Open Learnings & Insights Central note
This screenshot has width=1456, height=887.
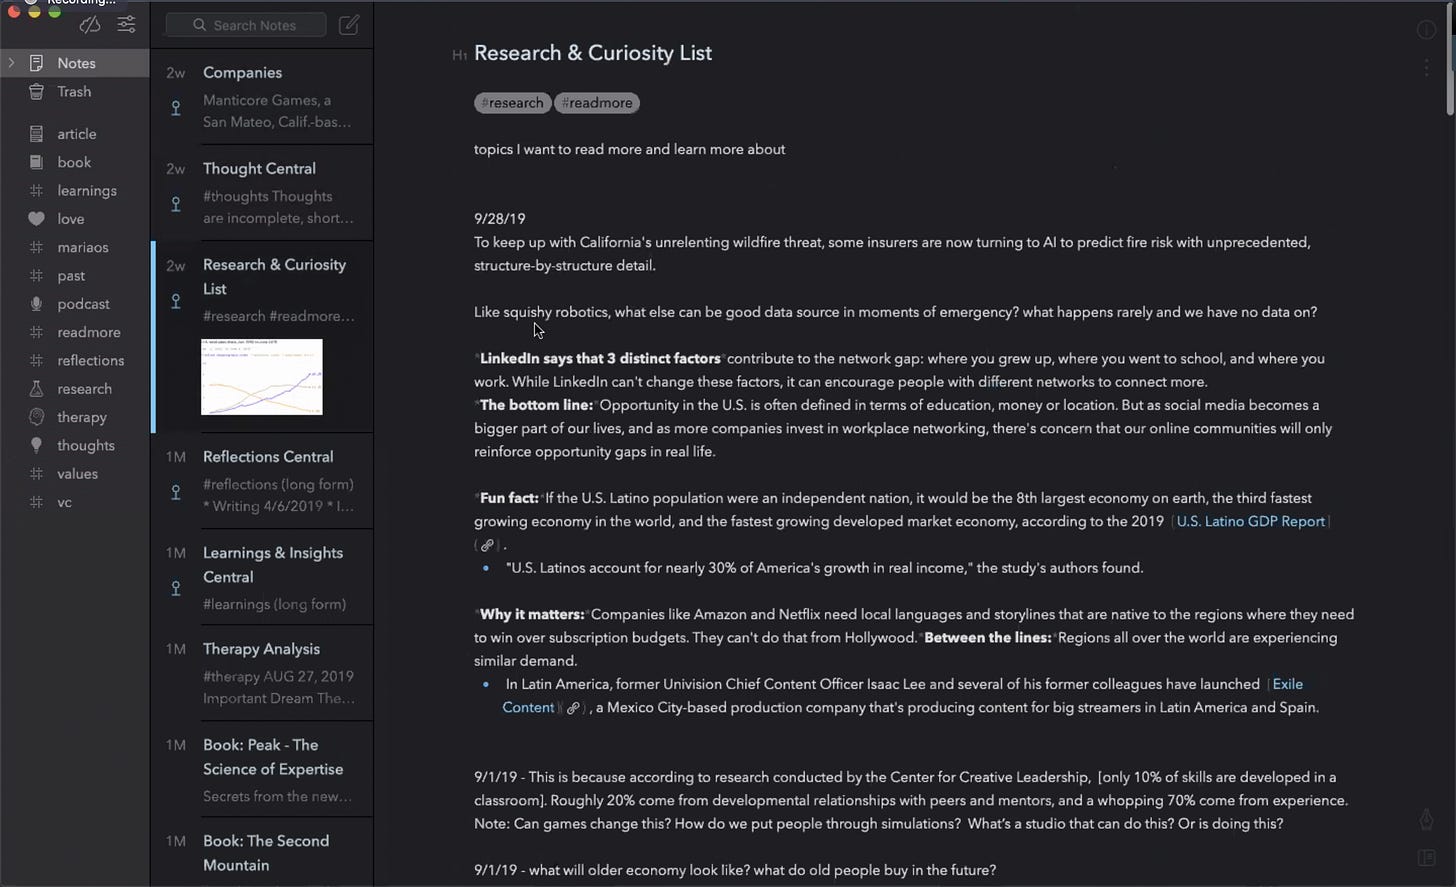[x=262, y=577]
